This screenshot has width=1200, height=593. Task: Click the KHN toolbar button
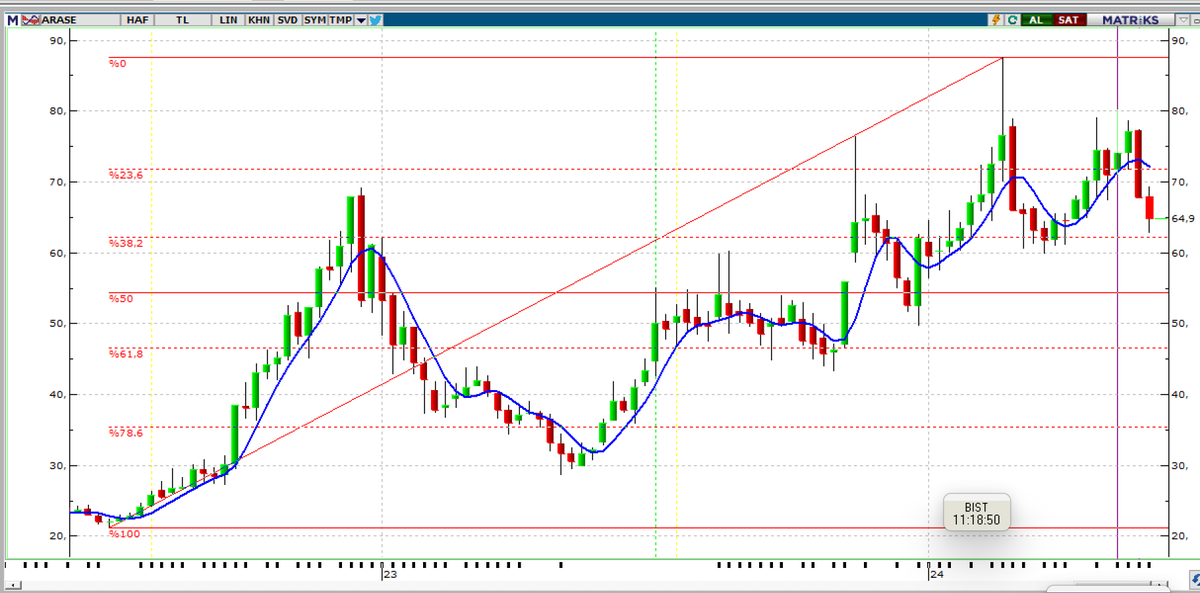(259, 20)
